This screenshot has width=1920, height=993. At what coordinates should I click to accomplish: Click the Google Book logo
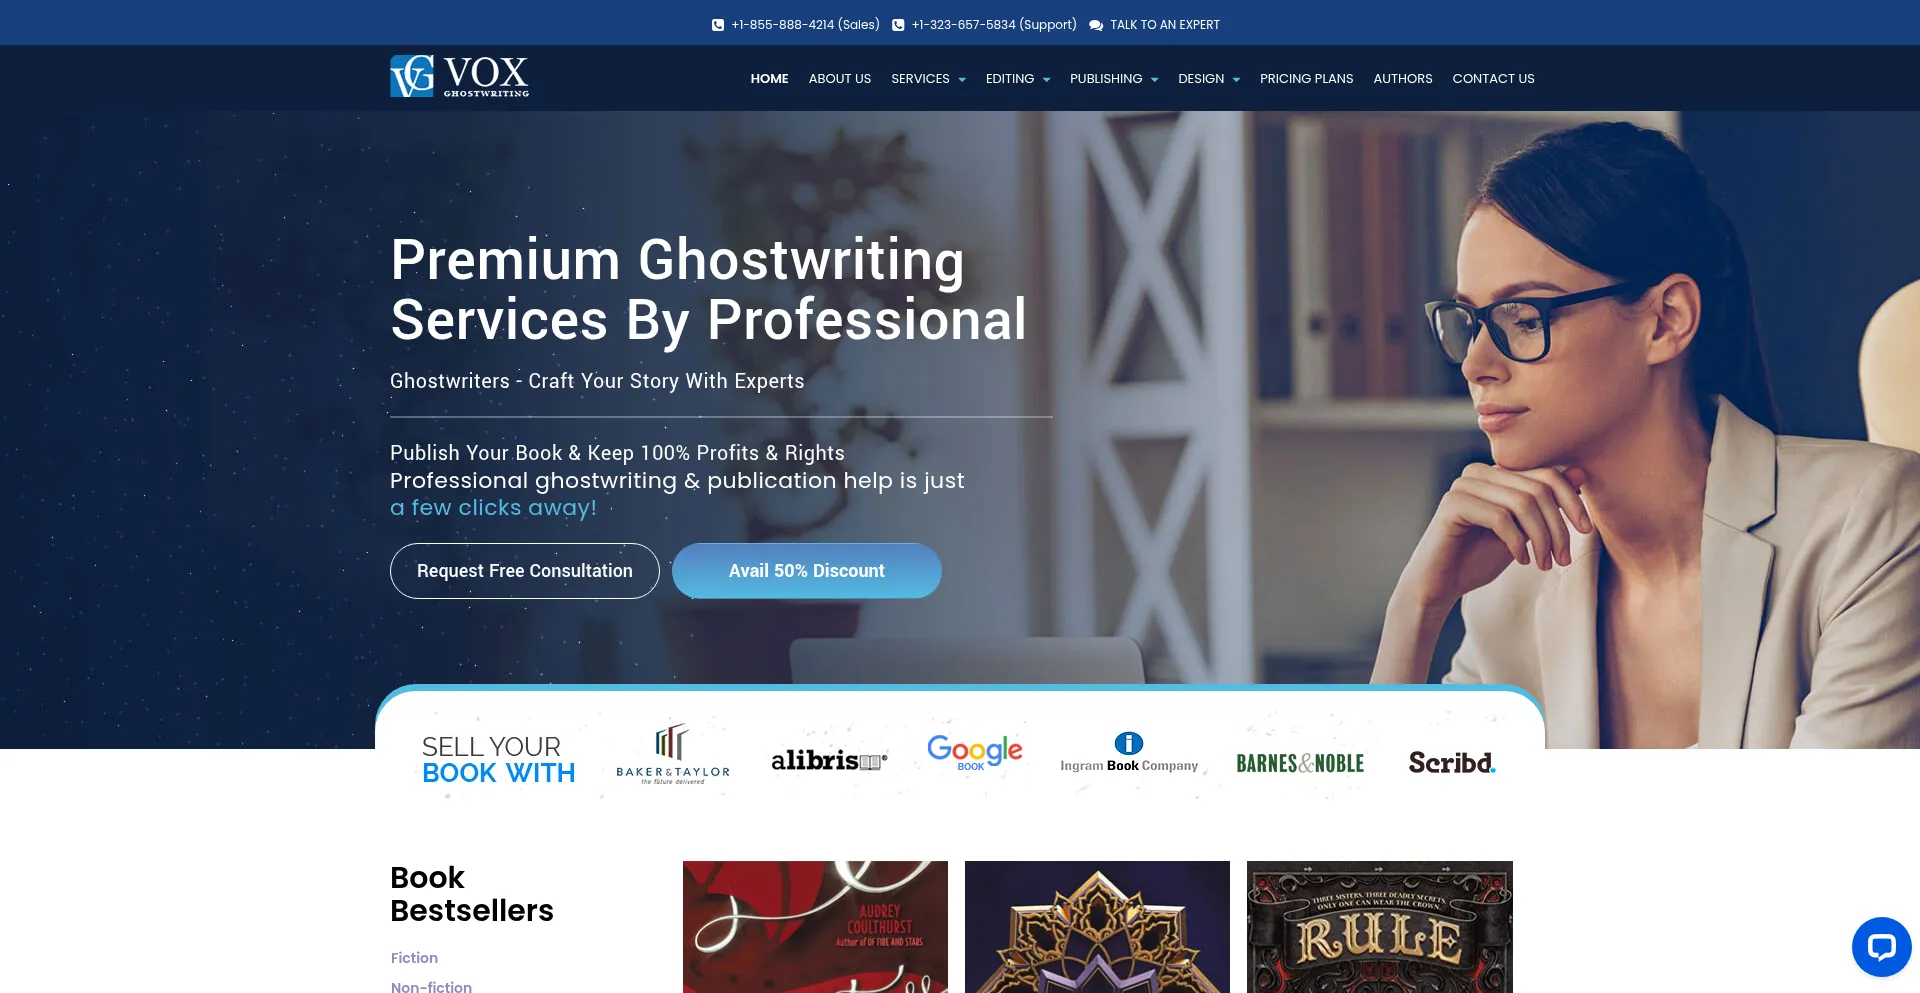click(974, 752)
